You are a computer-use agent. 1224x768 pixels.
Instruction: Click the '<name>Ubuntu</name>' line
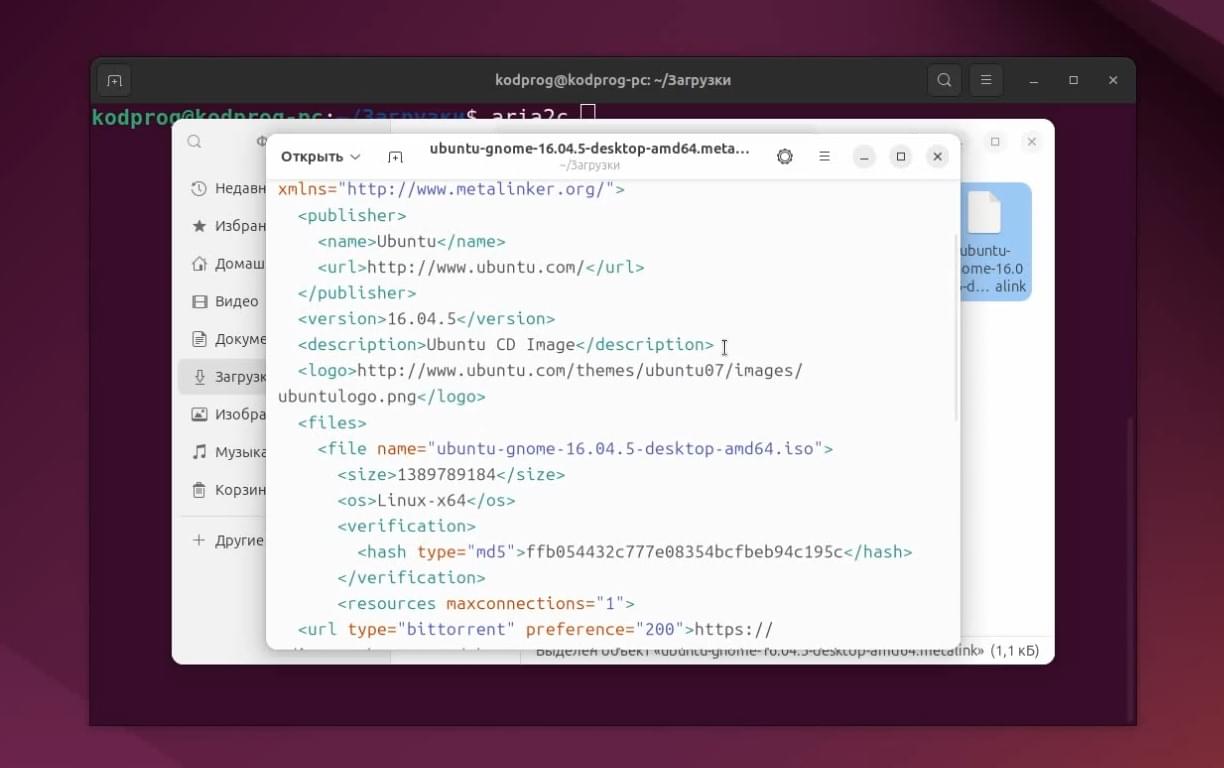[412, 241]
